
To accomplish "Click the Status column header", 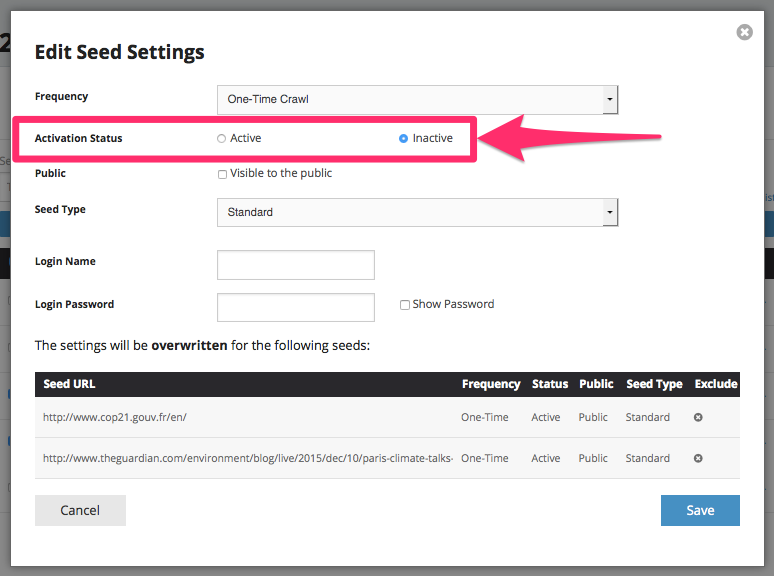I will click(x=549, y=384).
